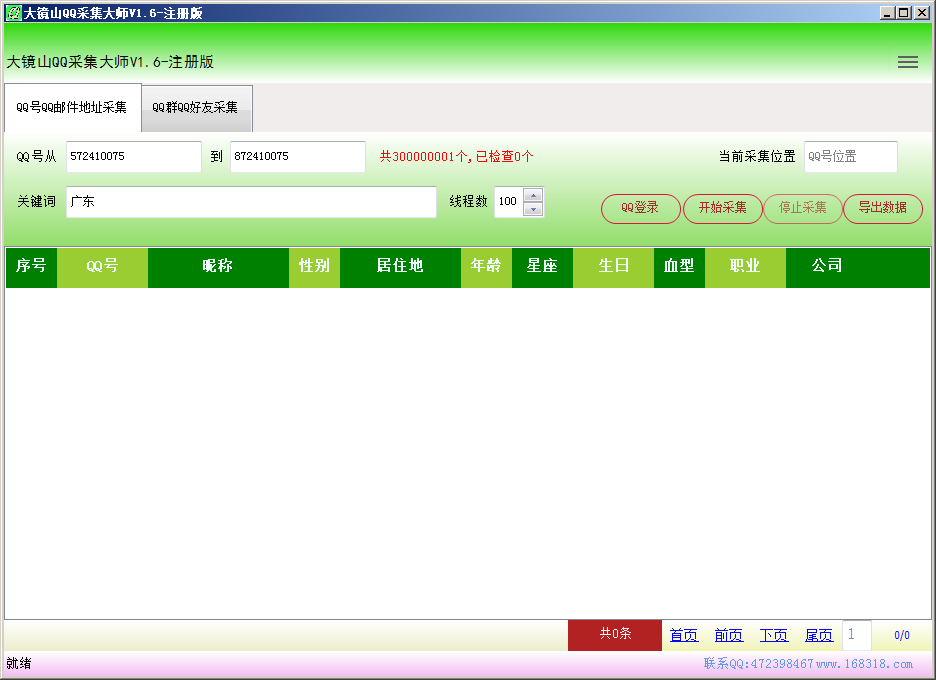This screenshot has height=680, width=936.
Task: Decrease thread count with down arrow
Action: click(533, 209)
